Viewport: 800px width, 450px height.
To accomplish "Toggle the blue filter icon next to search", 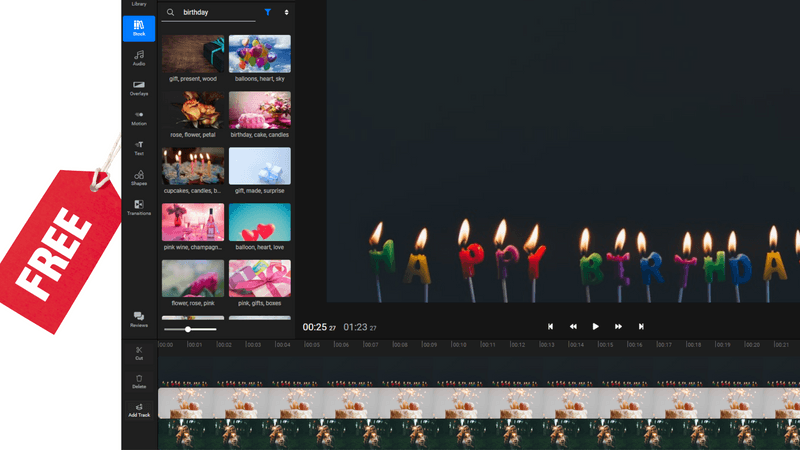I will coord(267,13).
